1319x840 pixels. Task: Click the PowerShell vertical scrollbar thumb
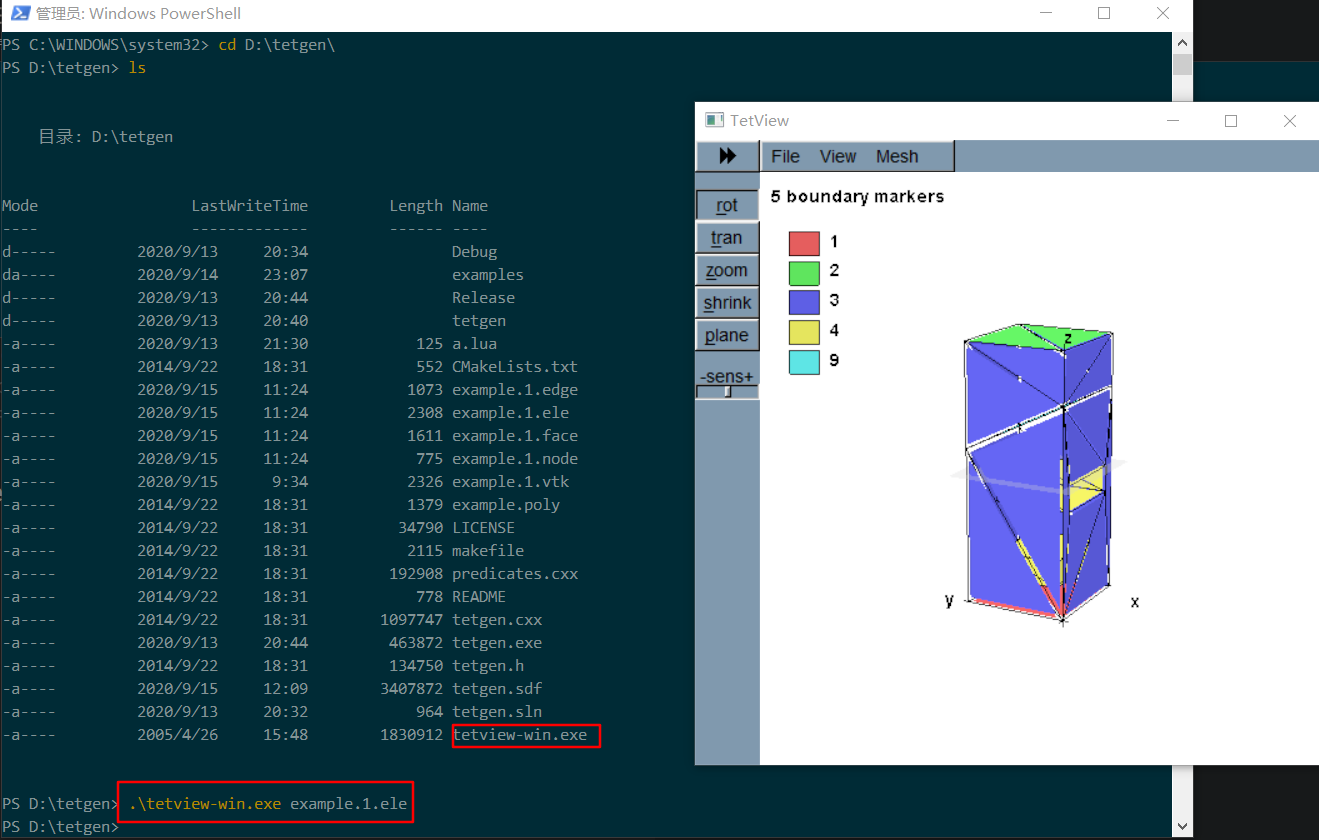[x=1182, y=65]
